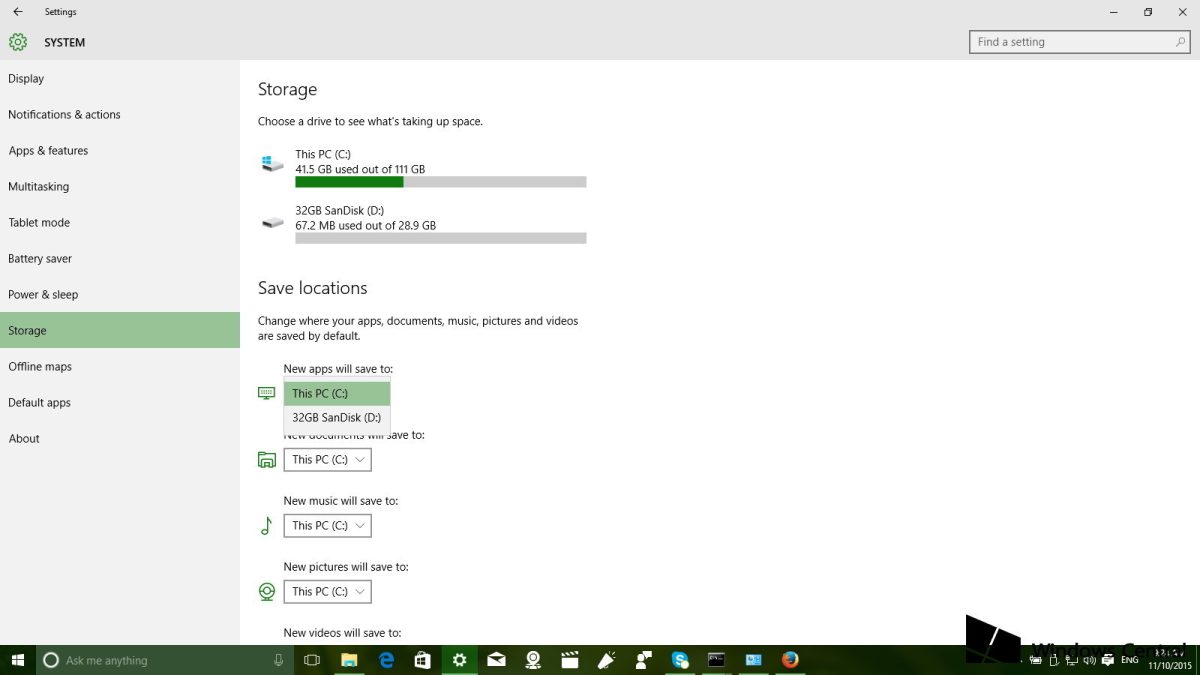Click the Settings gear icon in the header
This screenshot has width=1200, height=675.
(17, 42)
